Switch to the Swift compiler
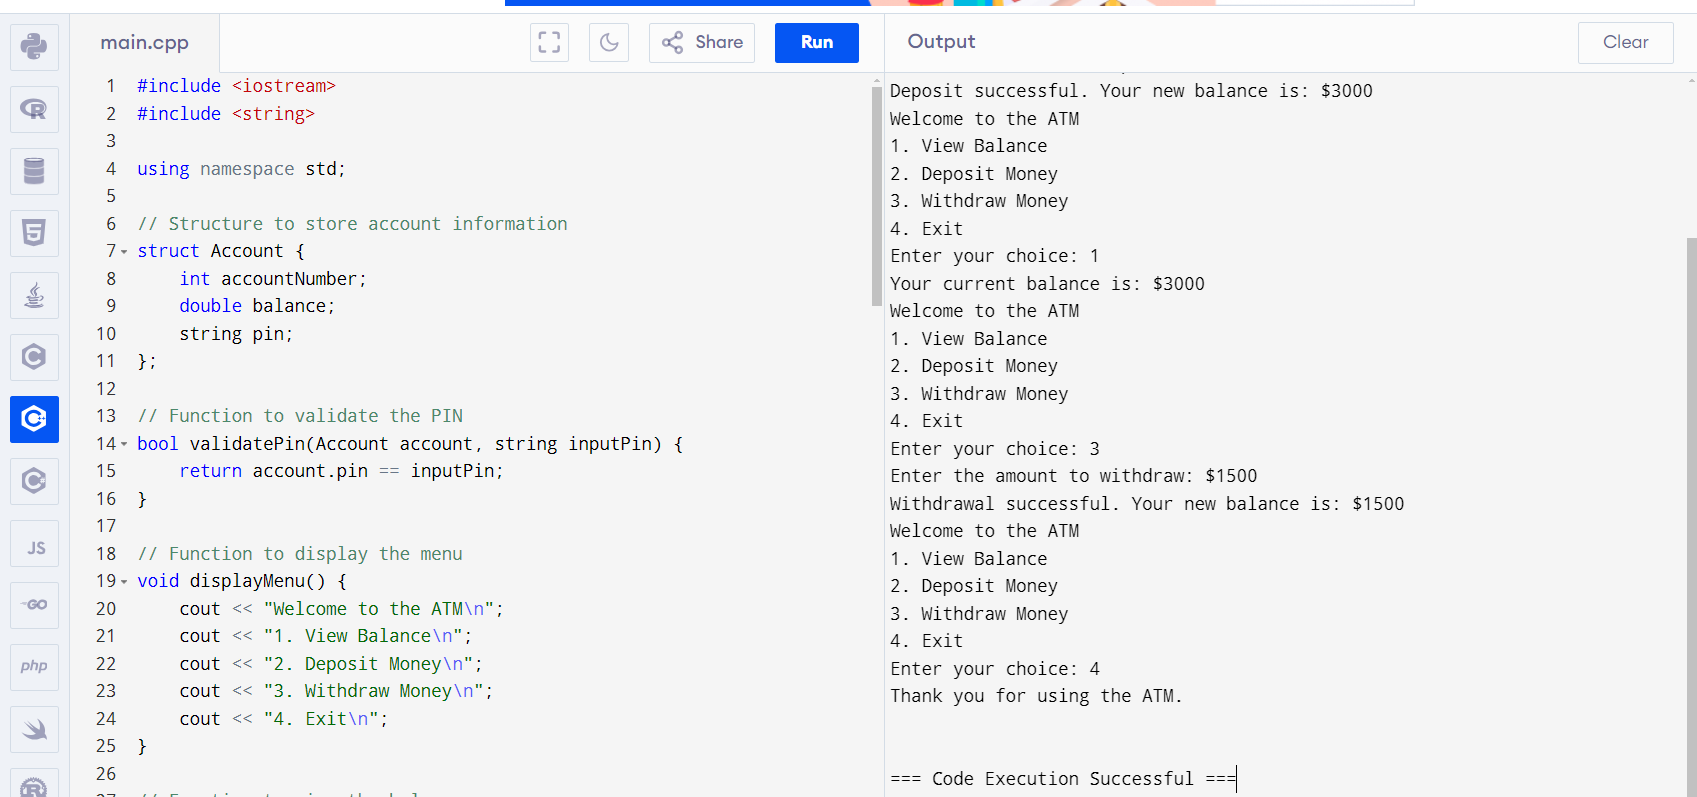The width and height of the screenshot is (1697, 797). pyautogui.click(x=34, y=729)
